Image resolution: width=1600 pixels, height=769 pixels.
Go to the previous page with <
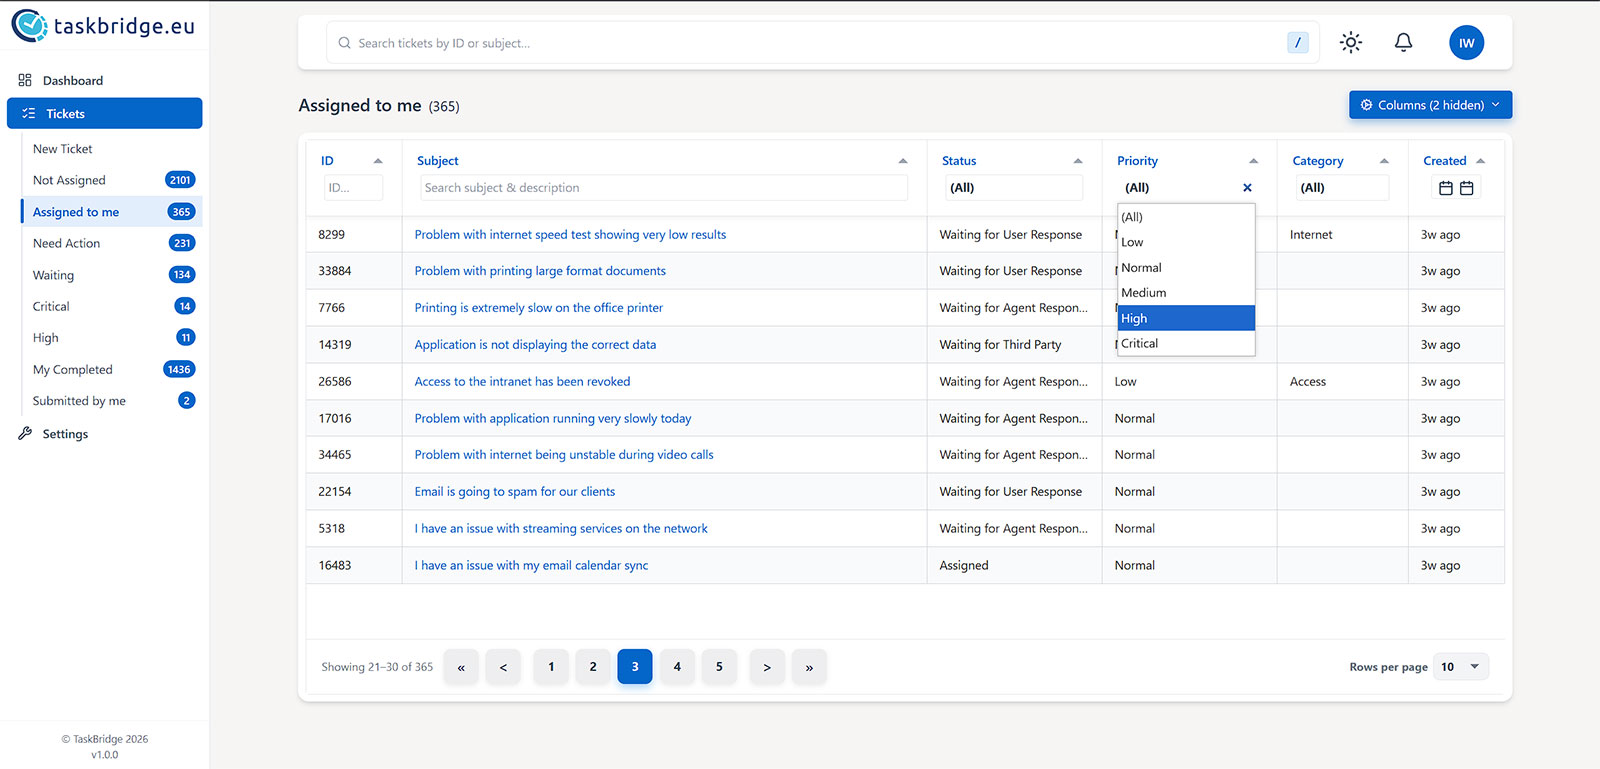click(503, 667)
